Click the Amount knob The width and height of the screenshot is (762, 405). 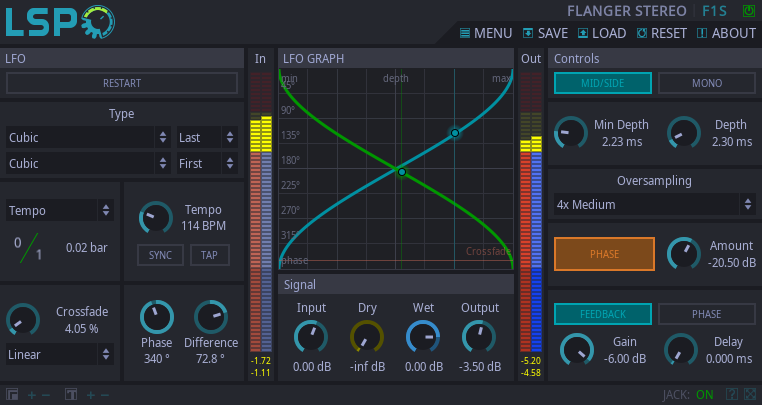684,253
